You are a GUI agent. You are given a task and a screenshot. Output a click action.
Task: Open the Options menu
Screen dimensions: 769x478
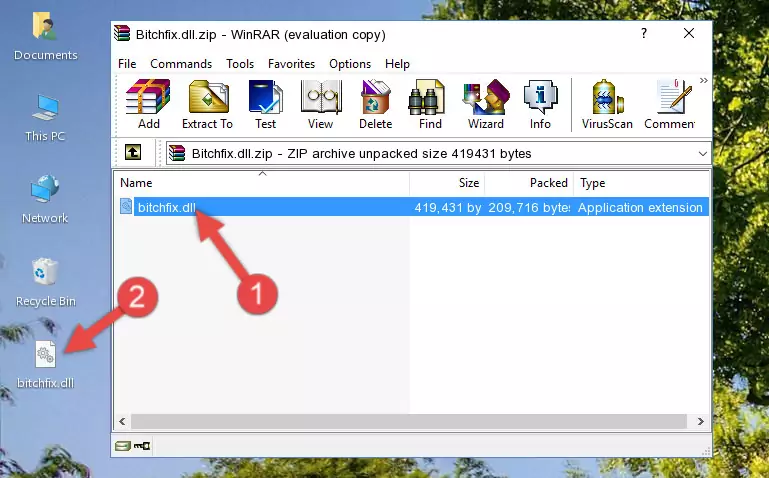coord(350,64)
